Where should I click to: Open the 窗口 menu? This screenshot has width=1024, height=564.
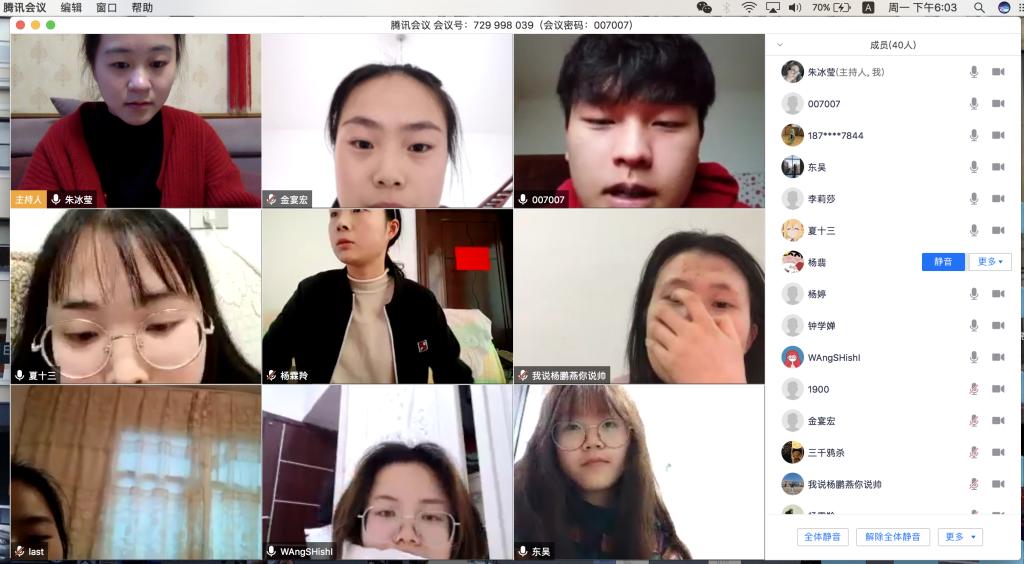pyautogui.click(x=106, y=8)
